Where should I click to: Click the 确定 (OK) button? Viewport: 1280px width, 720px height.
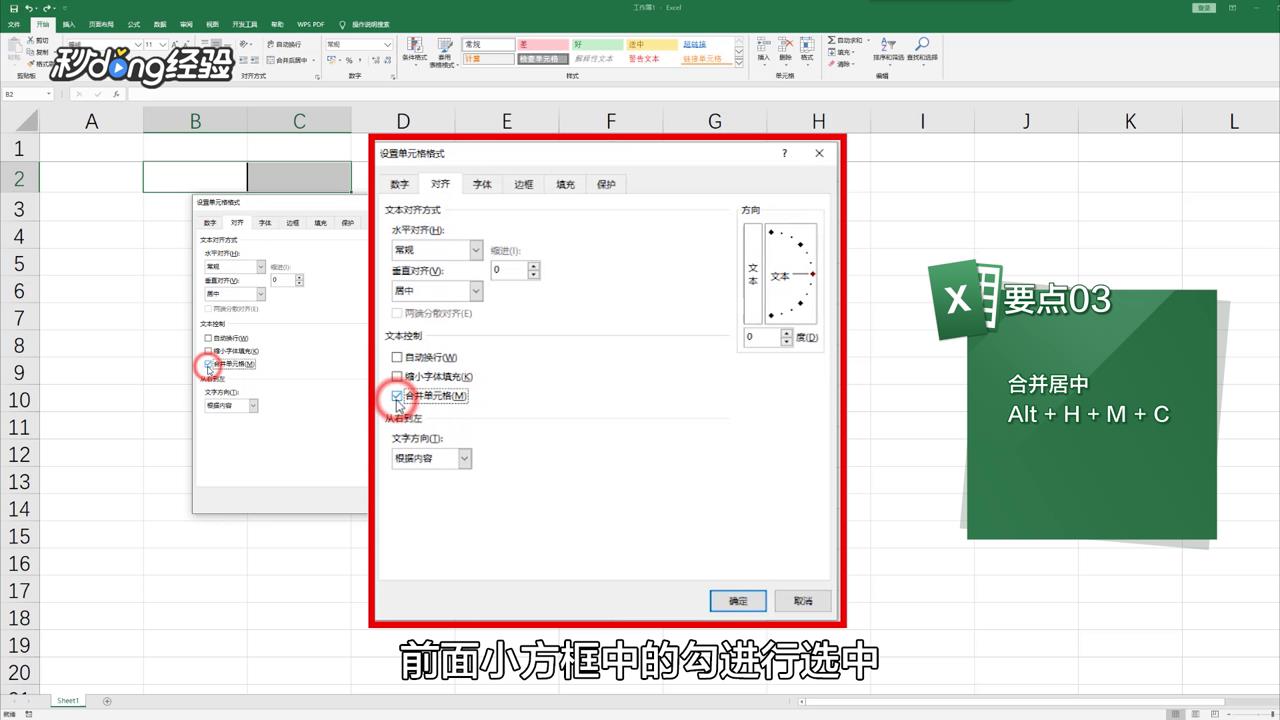coord(738,601)
